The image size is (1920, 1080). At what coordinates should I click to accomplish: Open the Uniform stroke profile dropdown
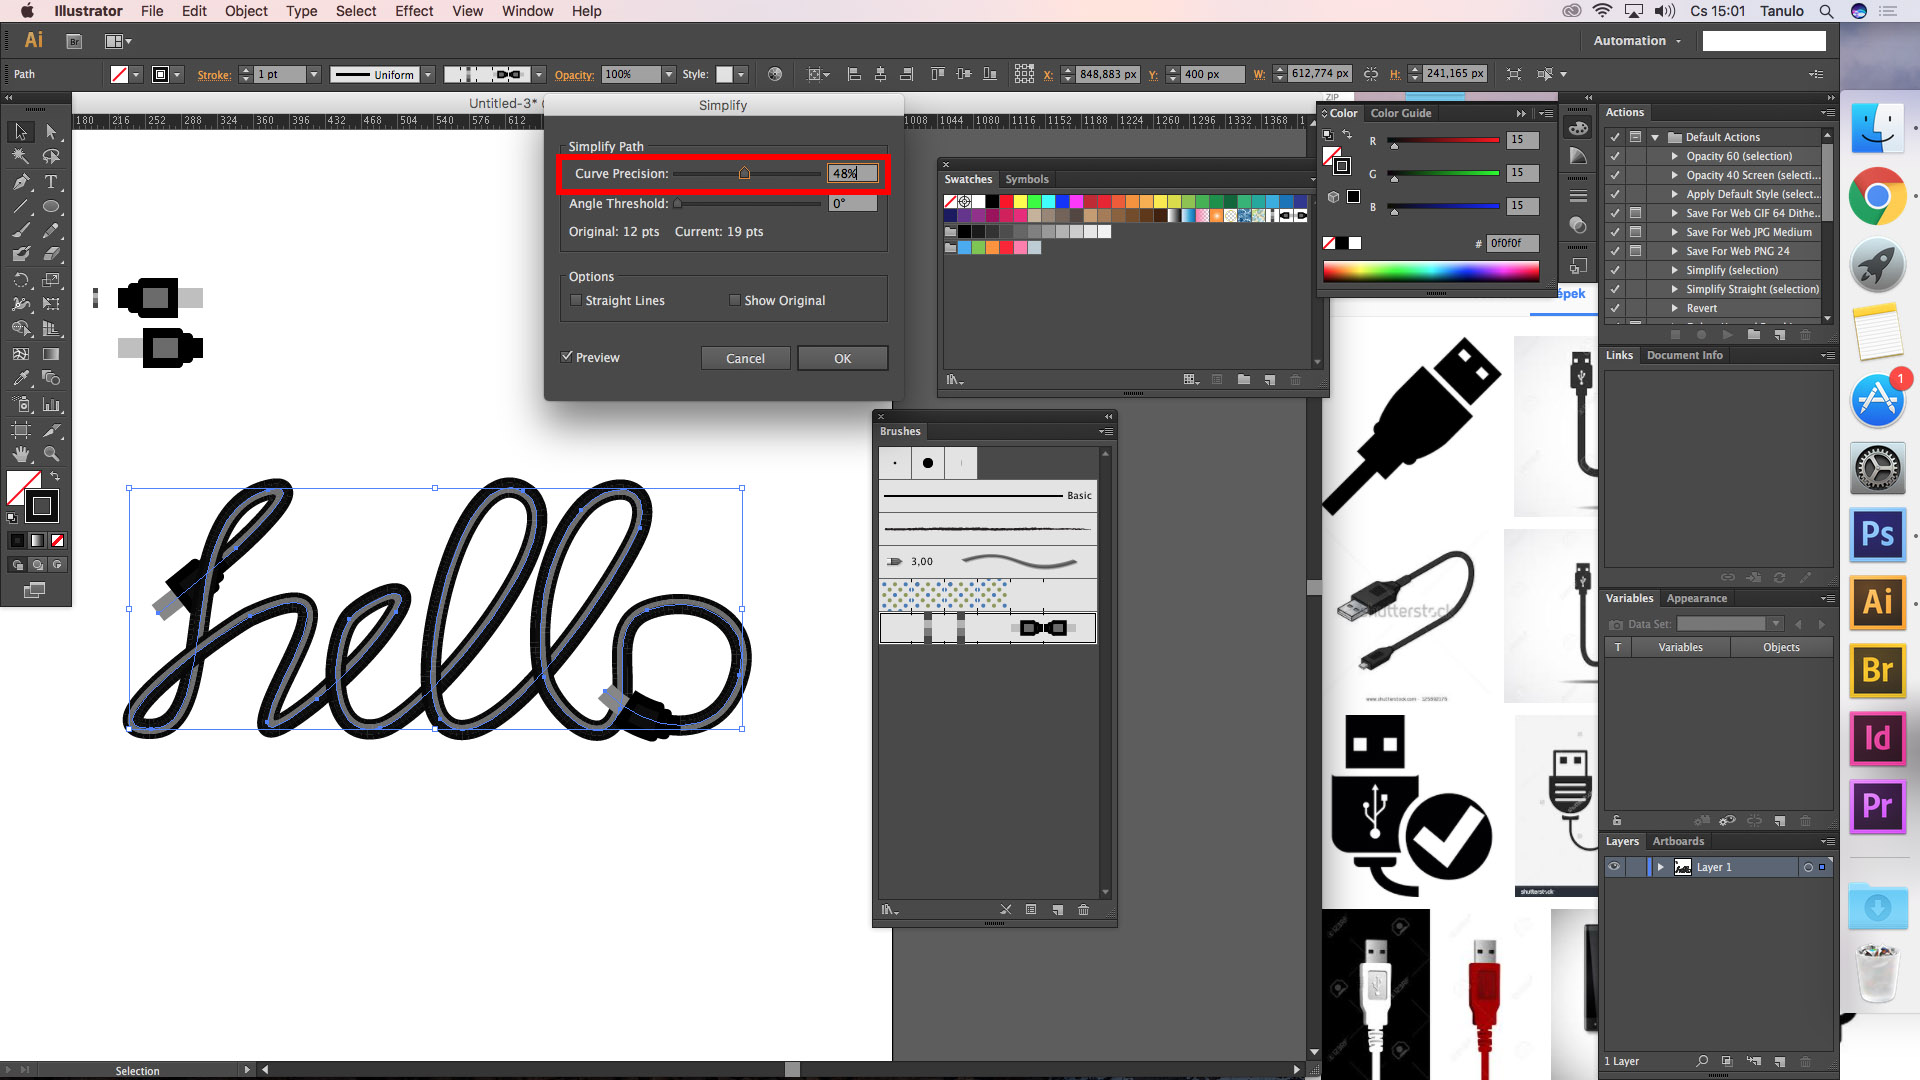tap(428, 75)
